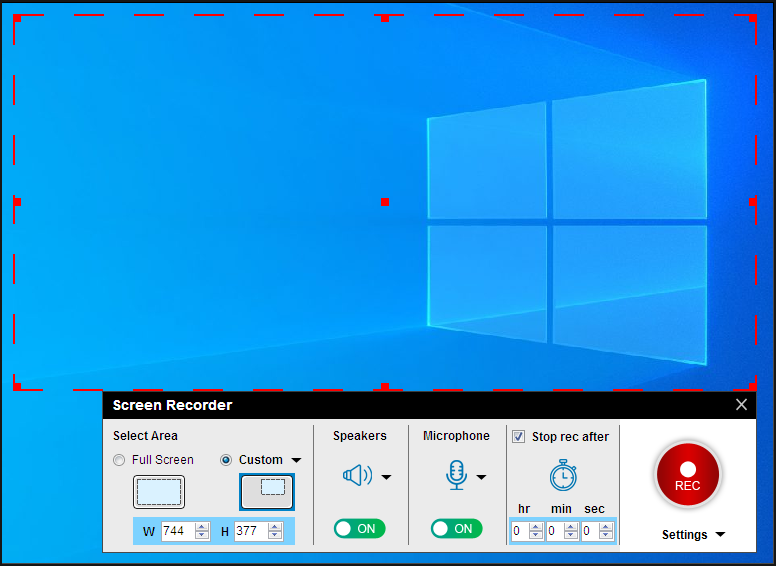Click the microphone icon

(x=456, y=476)
